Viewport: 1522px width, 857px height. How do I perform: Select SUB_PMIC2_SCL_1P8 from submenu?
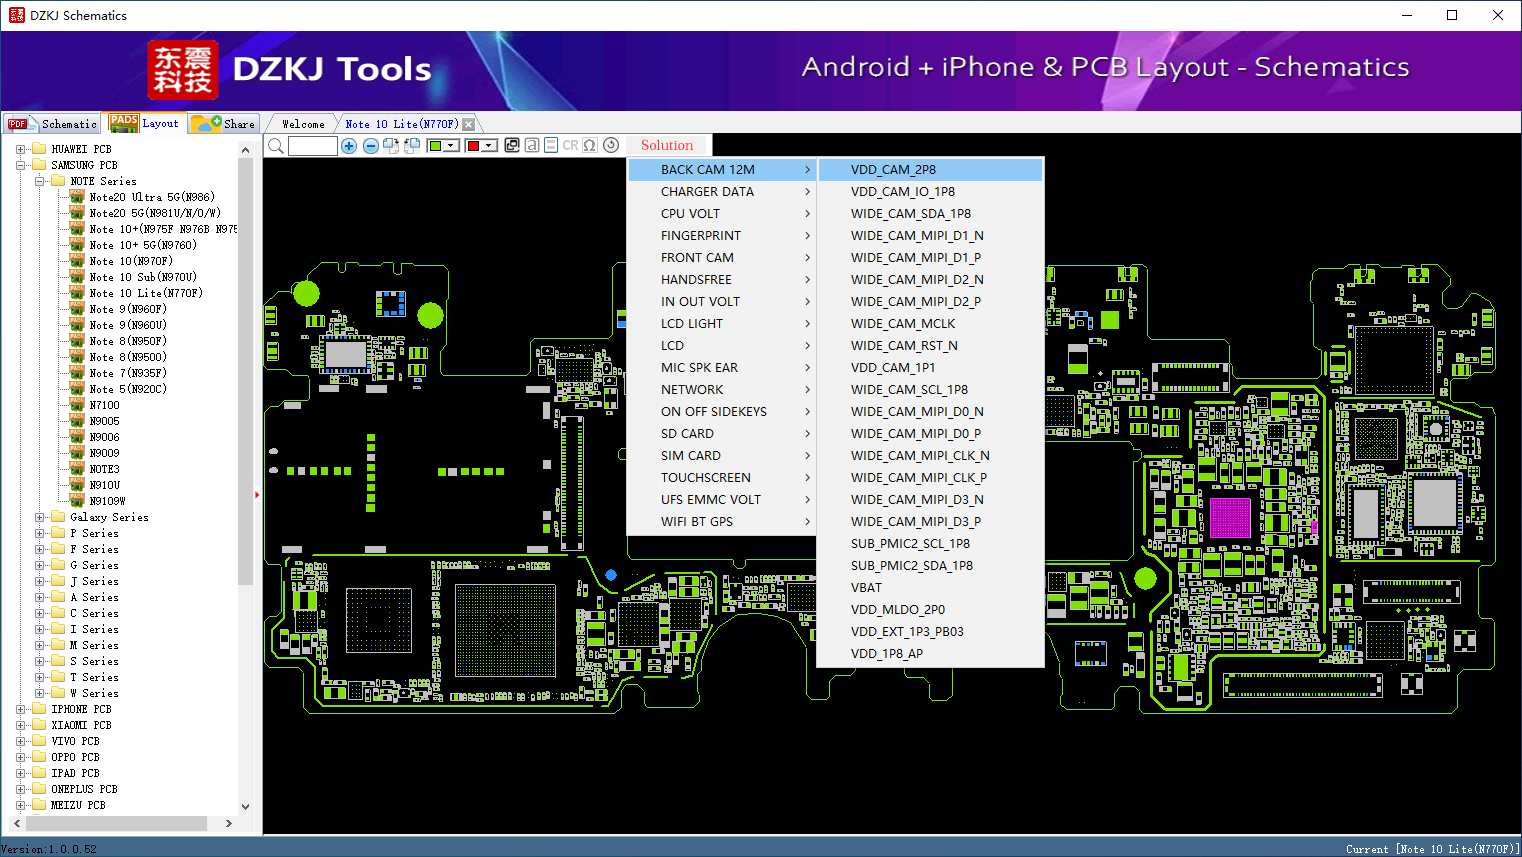coord(930,544)
